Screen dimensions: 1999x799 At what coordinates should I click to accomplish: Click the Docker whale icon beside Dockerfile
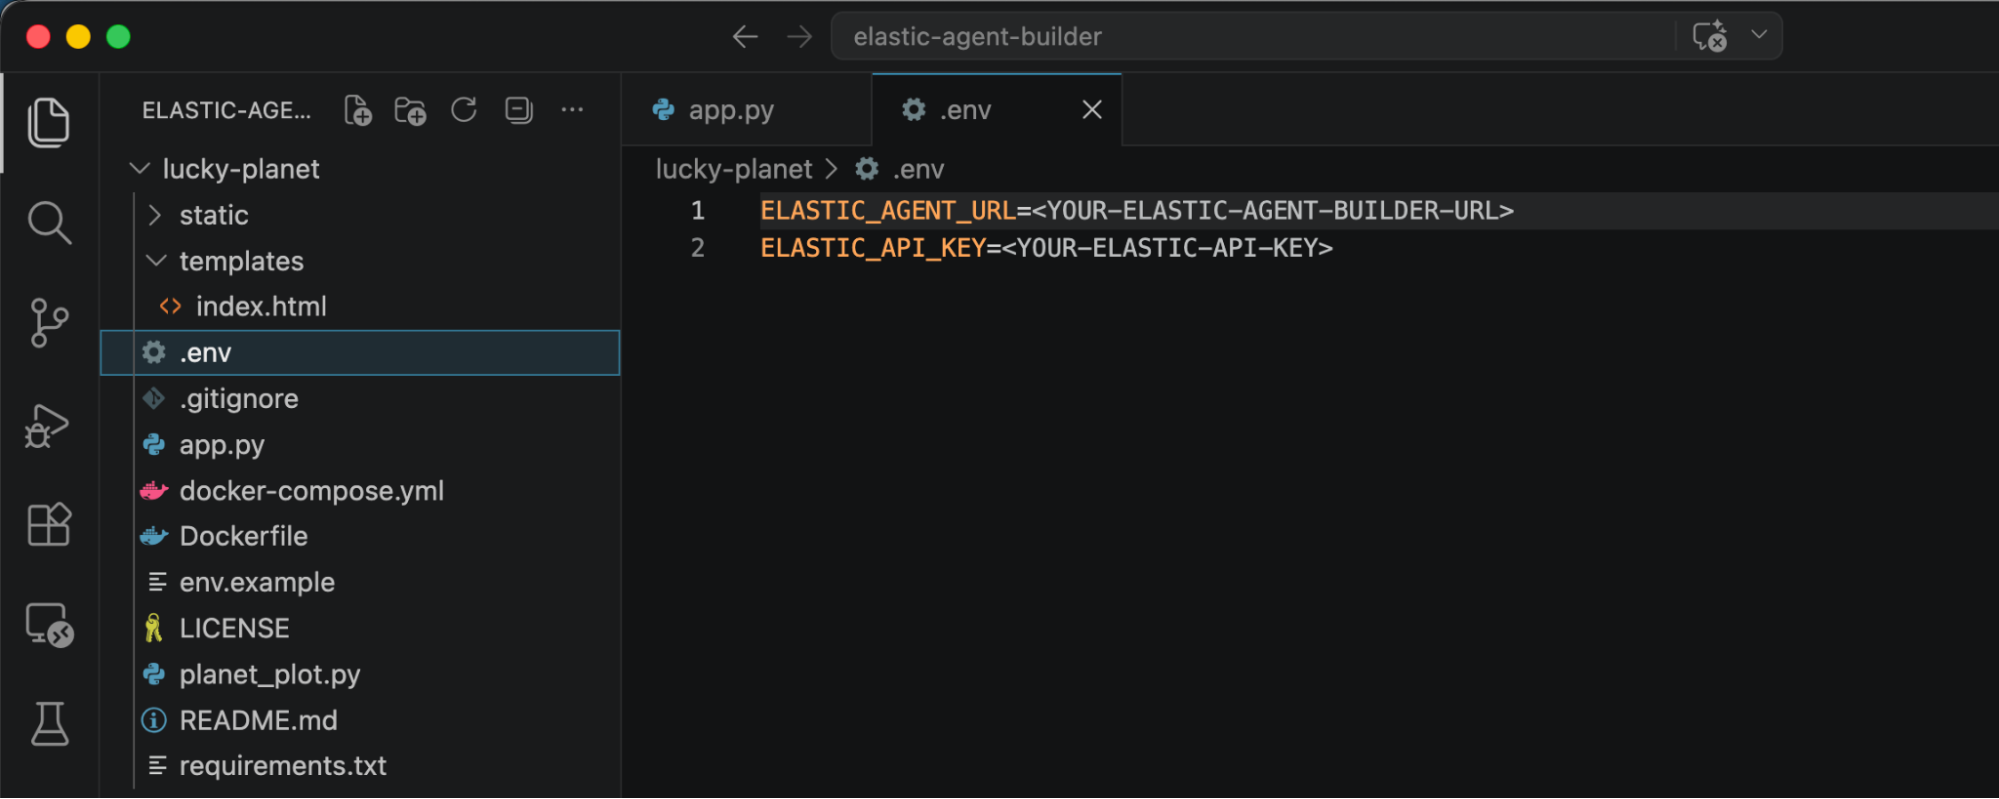pos(154,536)
